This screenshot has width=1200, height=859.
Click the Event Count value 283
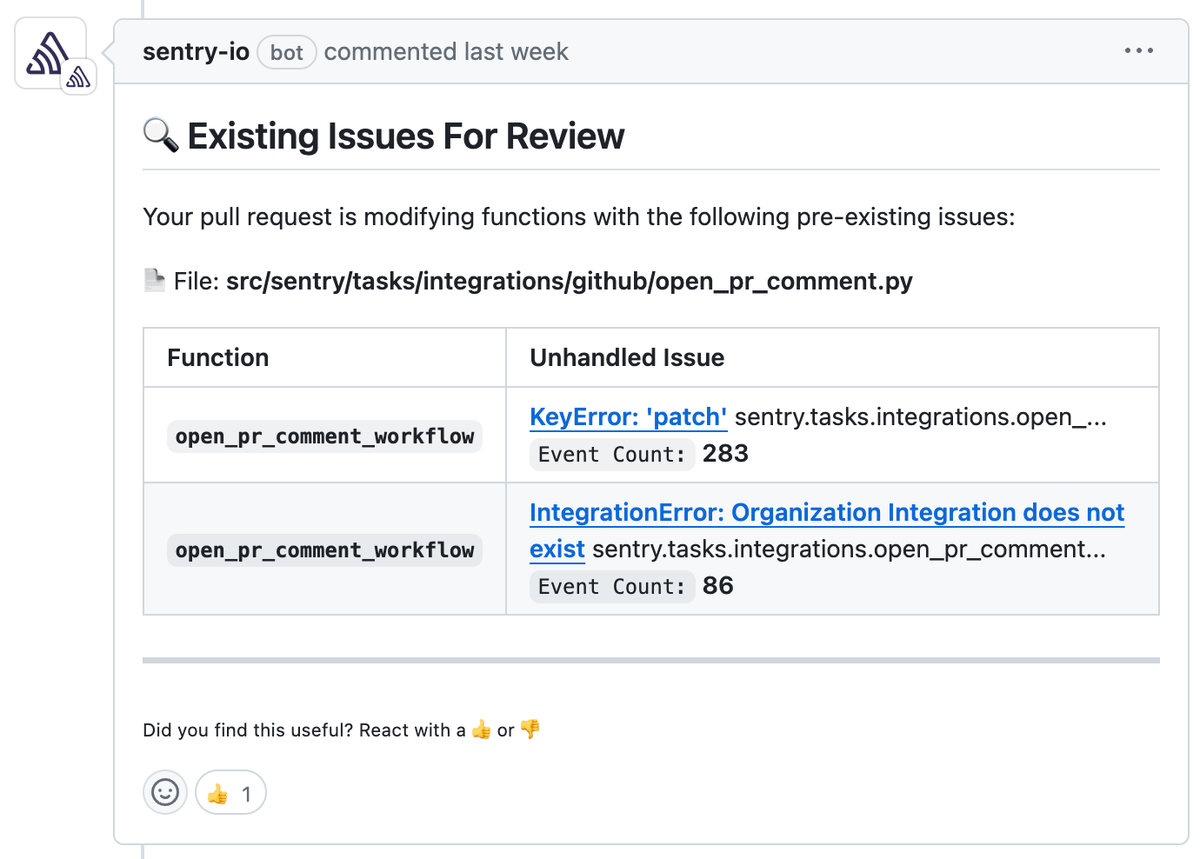tap(726, 454)
